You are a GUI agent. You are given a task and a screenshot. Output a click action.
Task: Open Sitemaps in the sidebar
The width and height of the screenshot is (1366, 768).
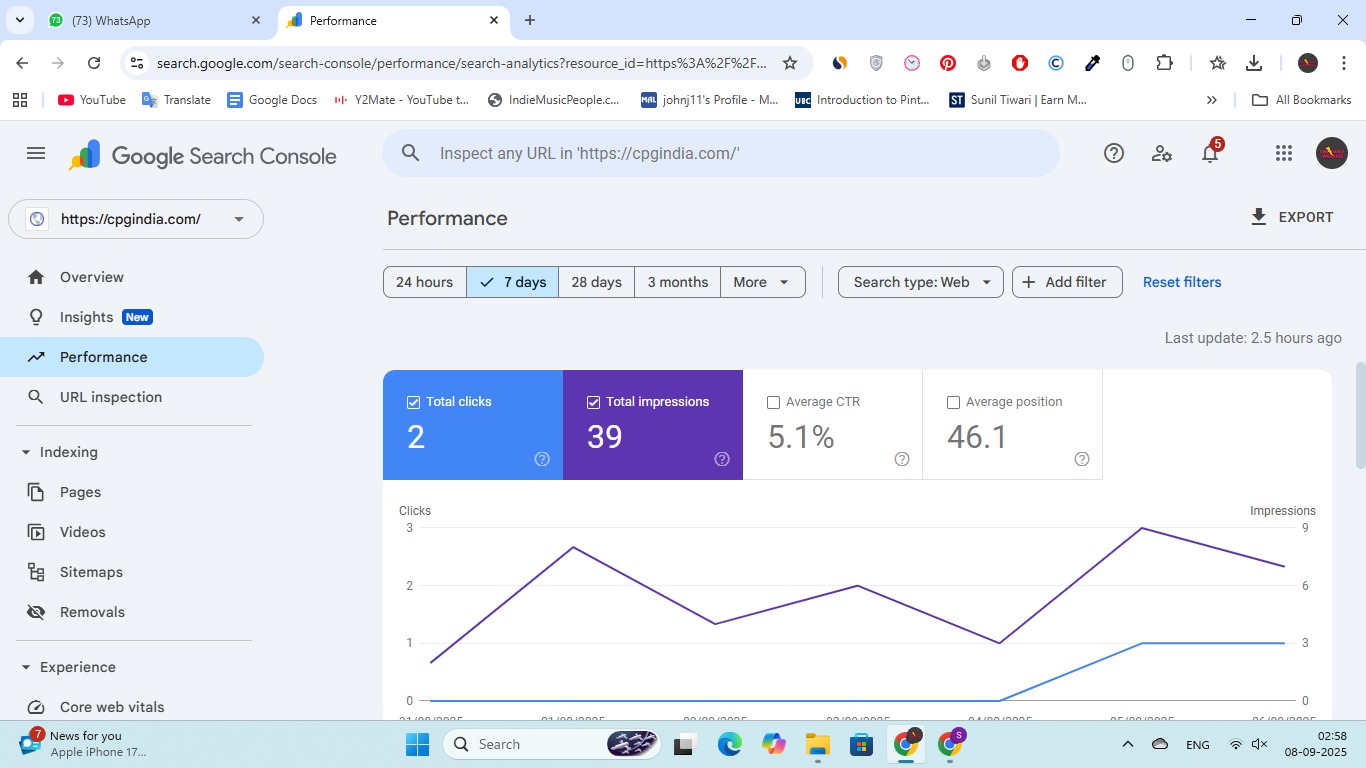point(132,572)
